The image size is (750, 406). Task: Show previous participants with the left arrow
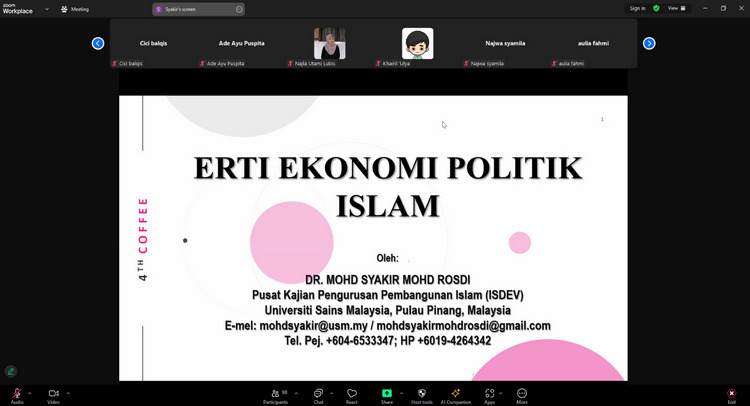click(98, 44)
